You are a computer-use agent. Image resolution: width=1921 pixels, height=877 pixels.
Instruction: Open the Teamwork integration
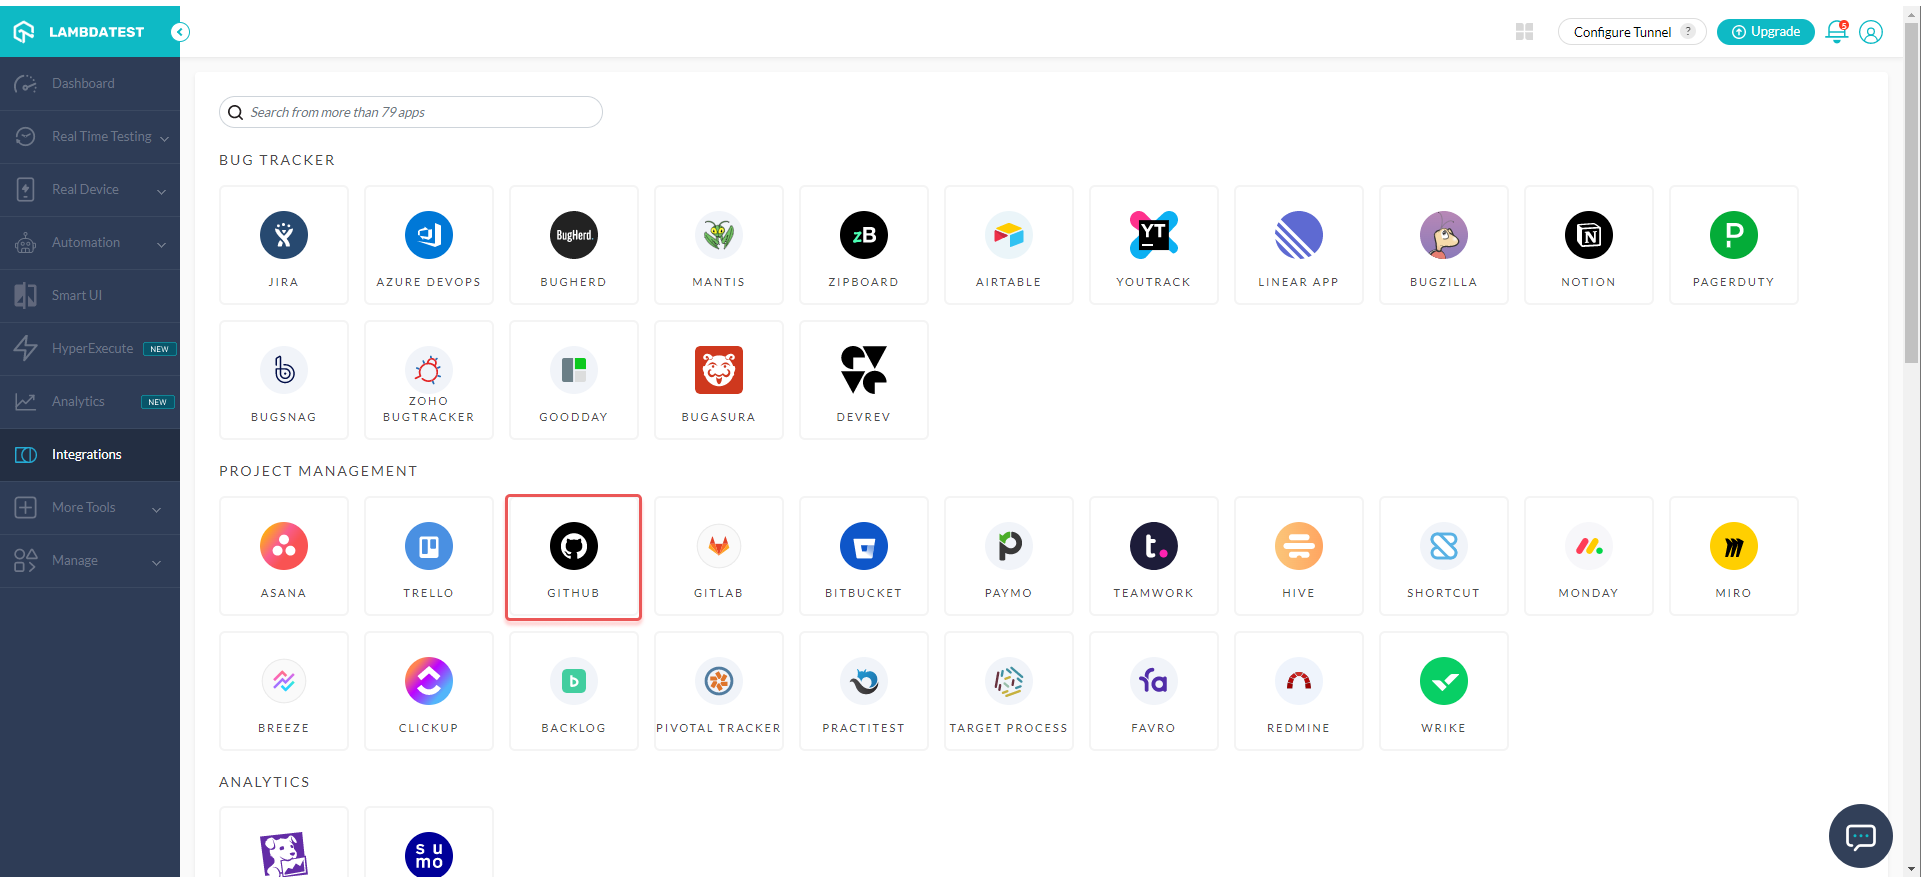pos(1154,556)
